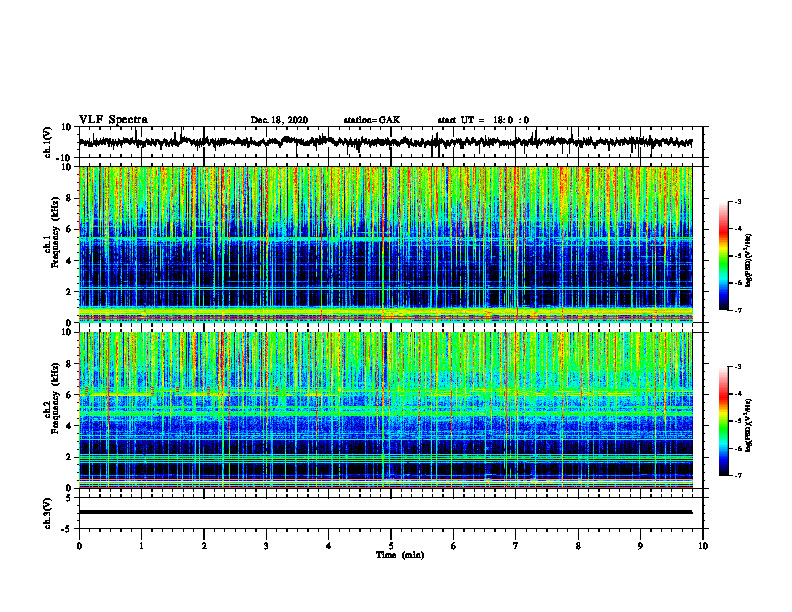
Task: Click the "-7" label on ch.1 colorbar
Action: click(x=738, y=310)
